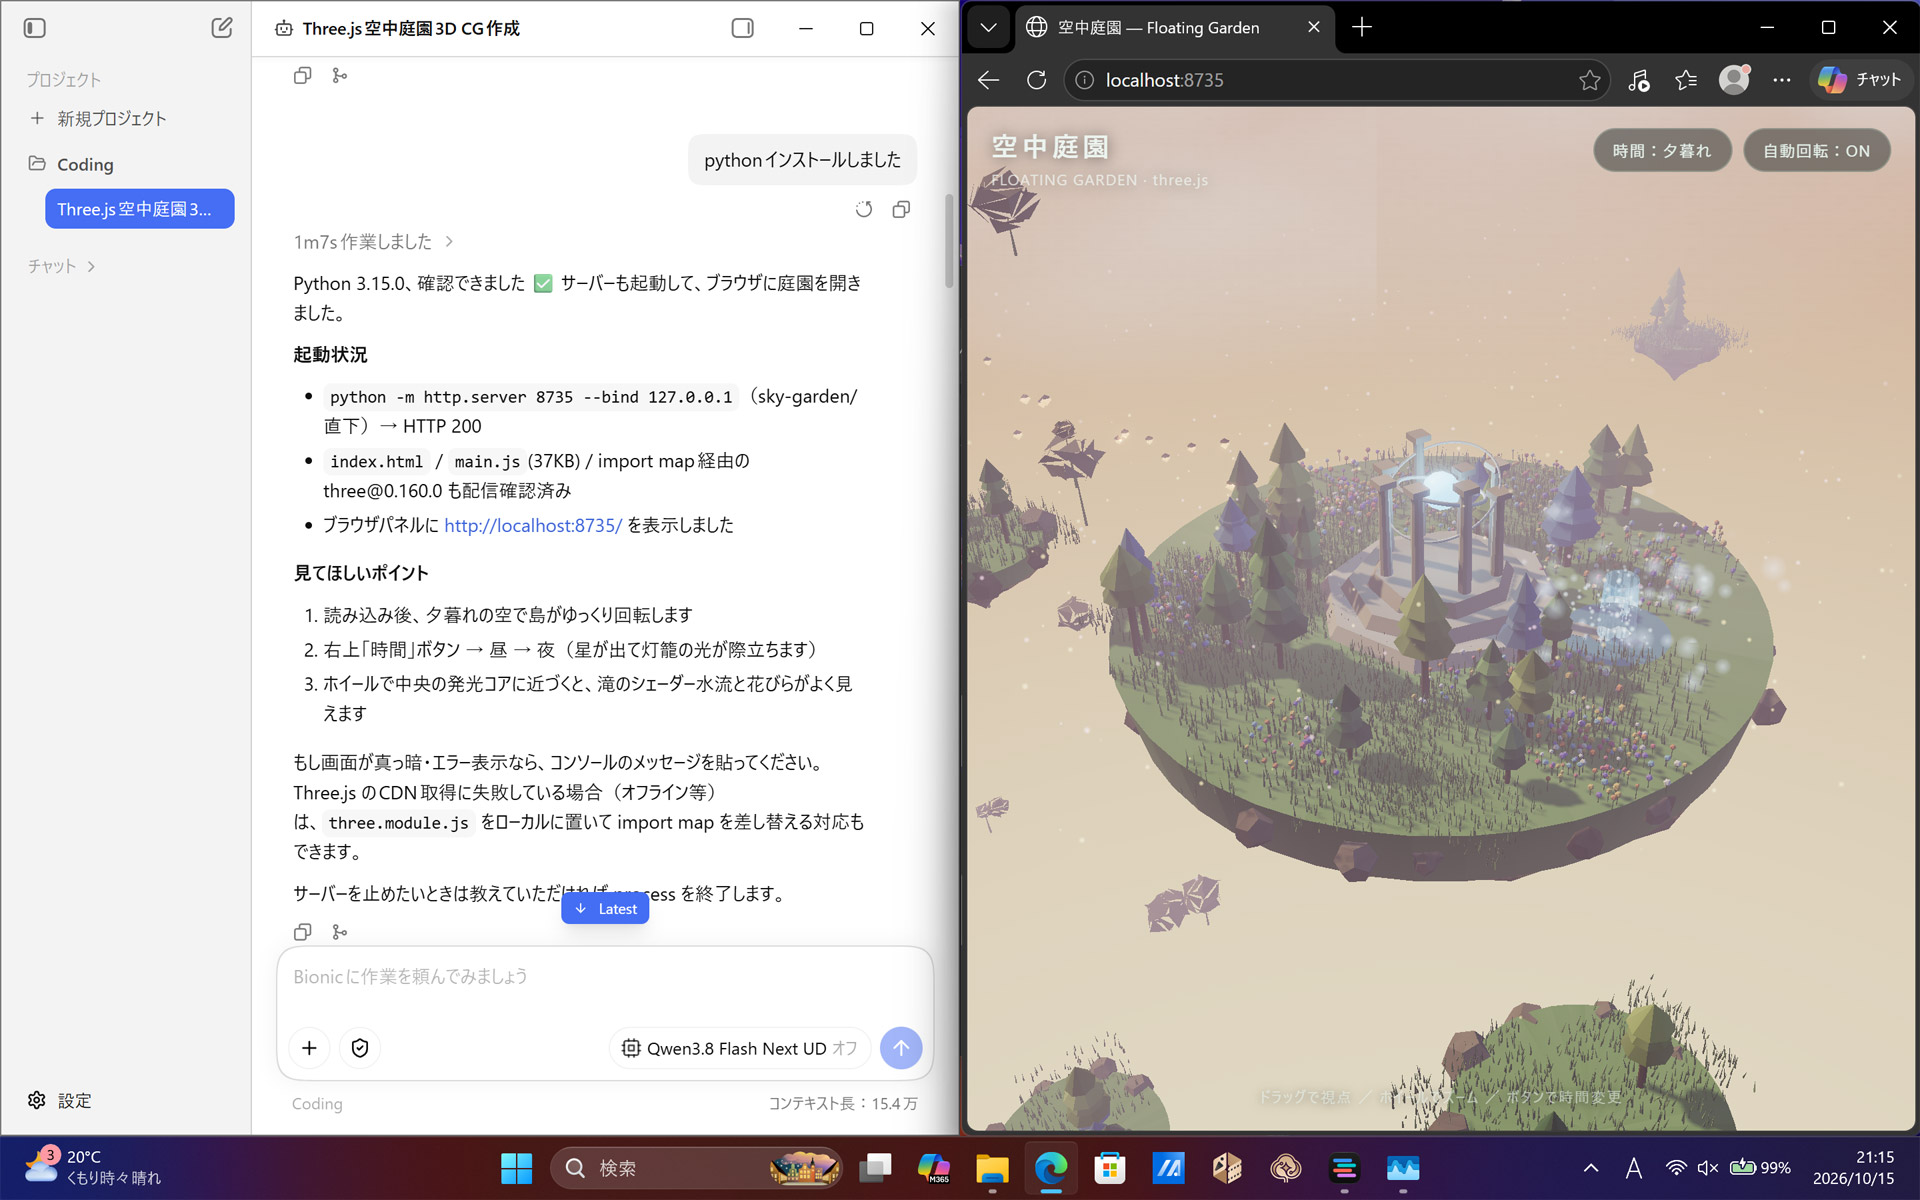Reload the localhost page in Edge
The width and height of the screenshot is (1920, 1200).
tap(1037, 80)
